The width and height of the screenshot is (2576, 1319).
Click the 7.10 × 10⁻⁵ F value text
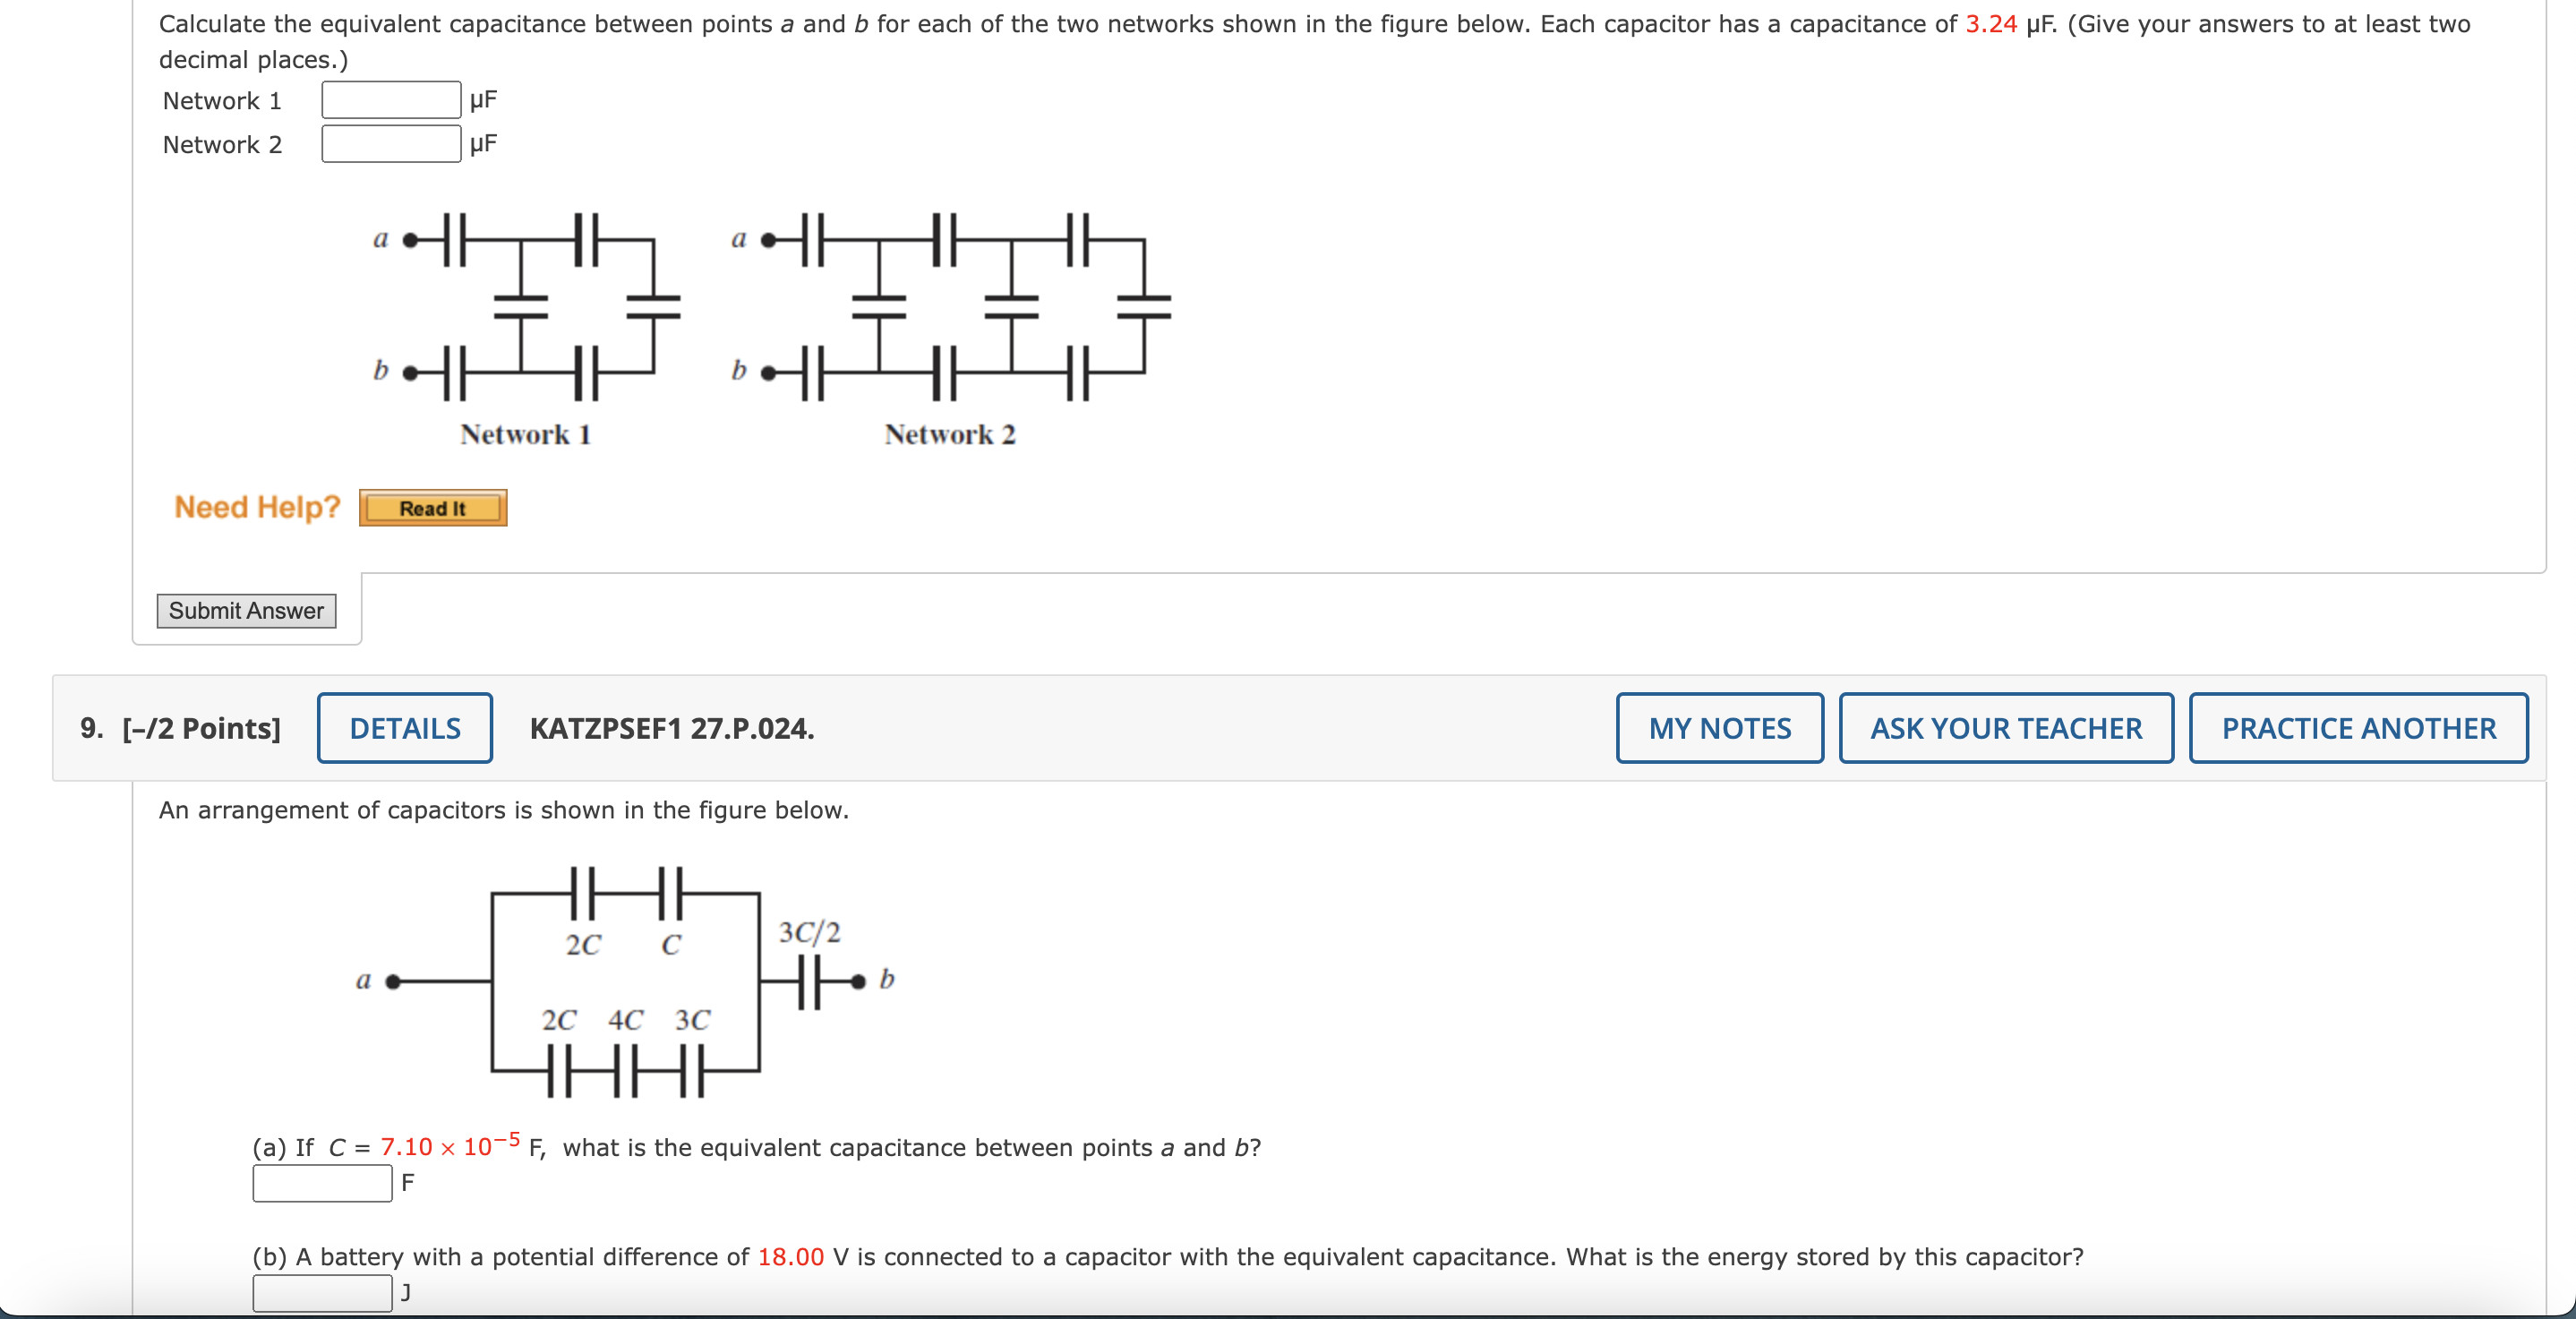coord(447,1146)
